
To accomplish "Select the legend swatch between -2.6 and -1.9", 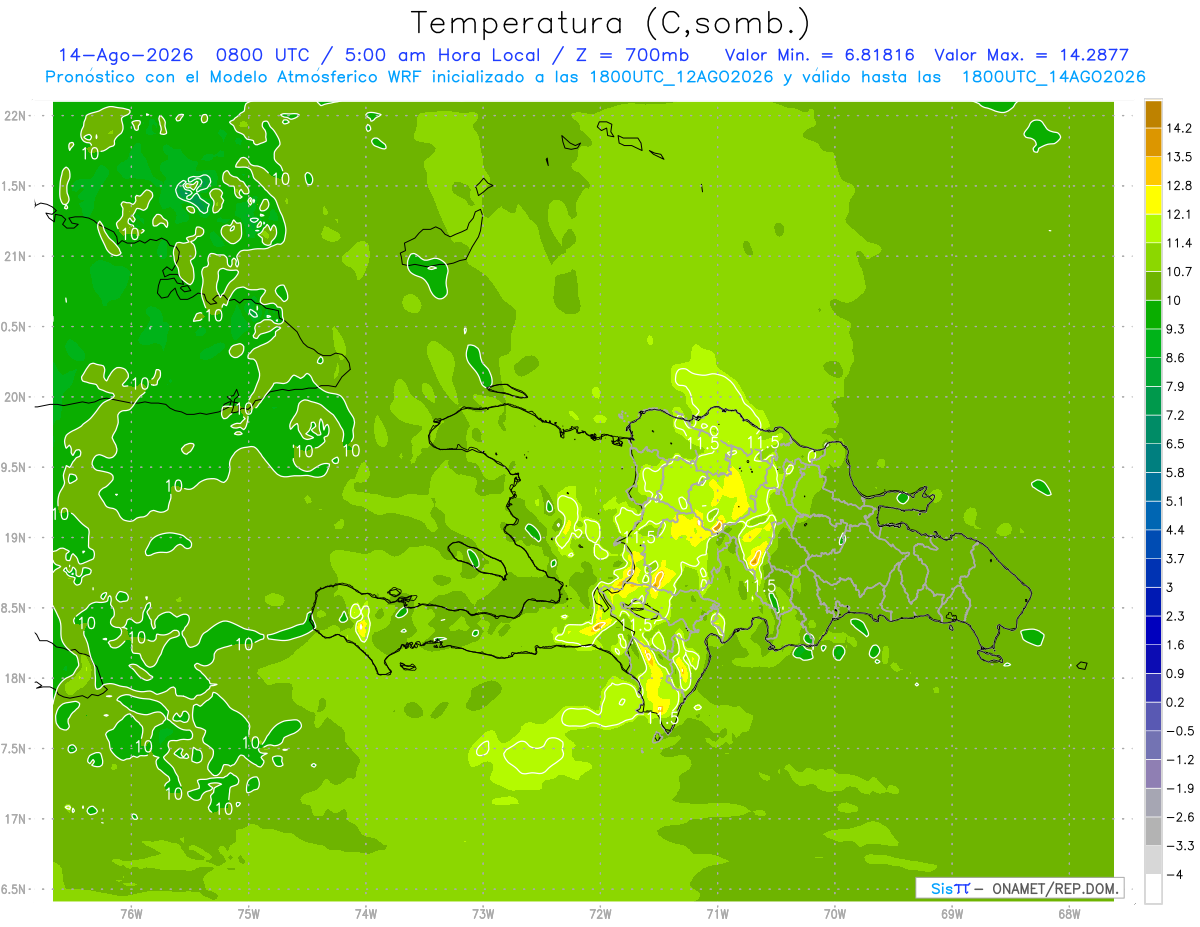I will point(1153,803).
